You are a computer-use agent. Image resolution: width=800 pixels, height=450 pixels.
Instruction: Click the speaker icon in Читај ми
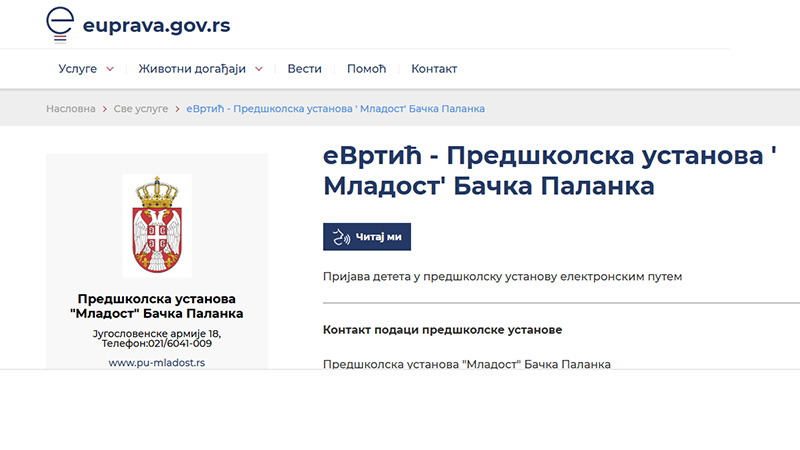(341, 237)
